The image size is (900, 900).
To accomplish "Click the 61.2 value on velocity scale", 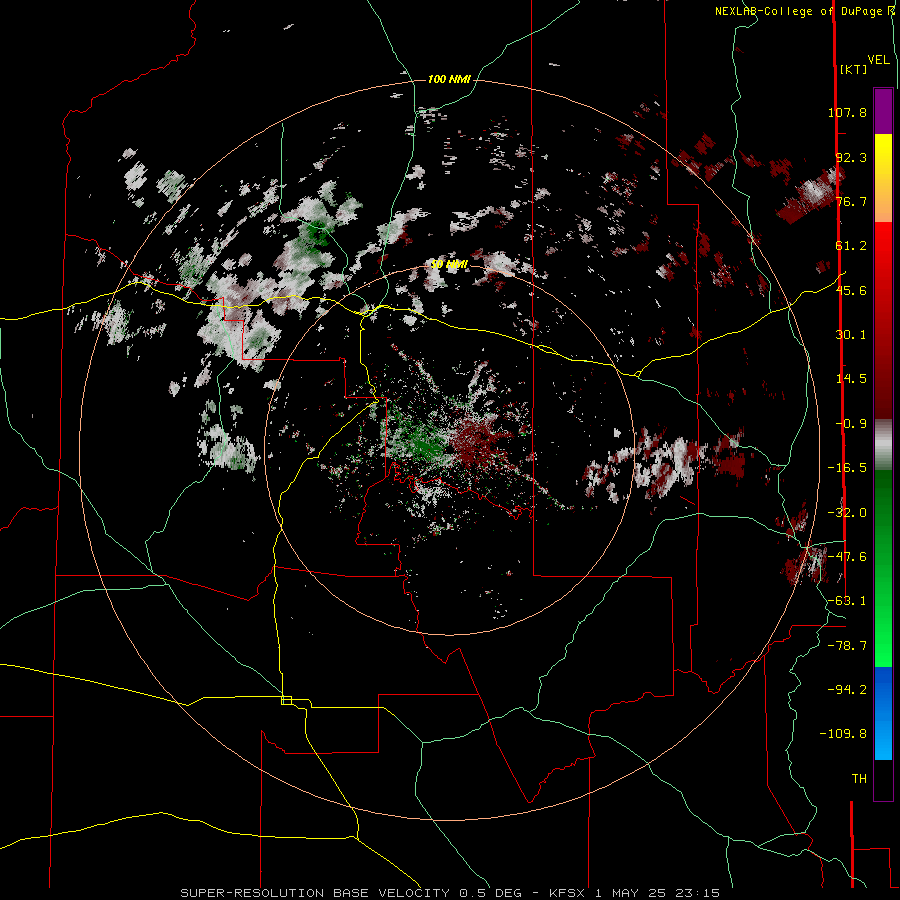I will (x=851, y=246).
